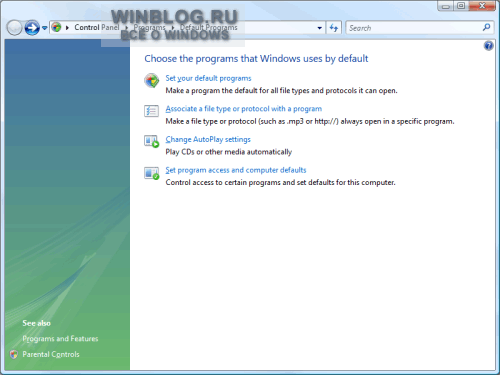The image size is (500, 375).
Task: Open the Parental Controls link in the sidebar
Action: pos(51,354)
